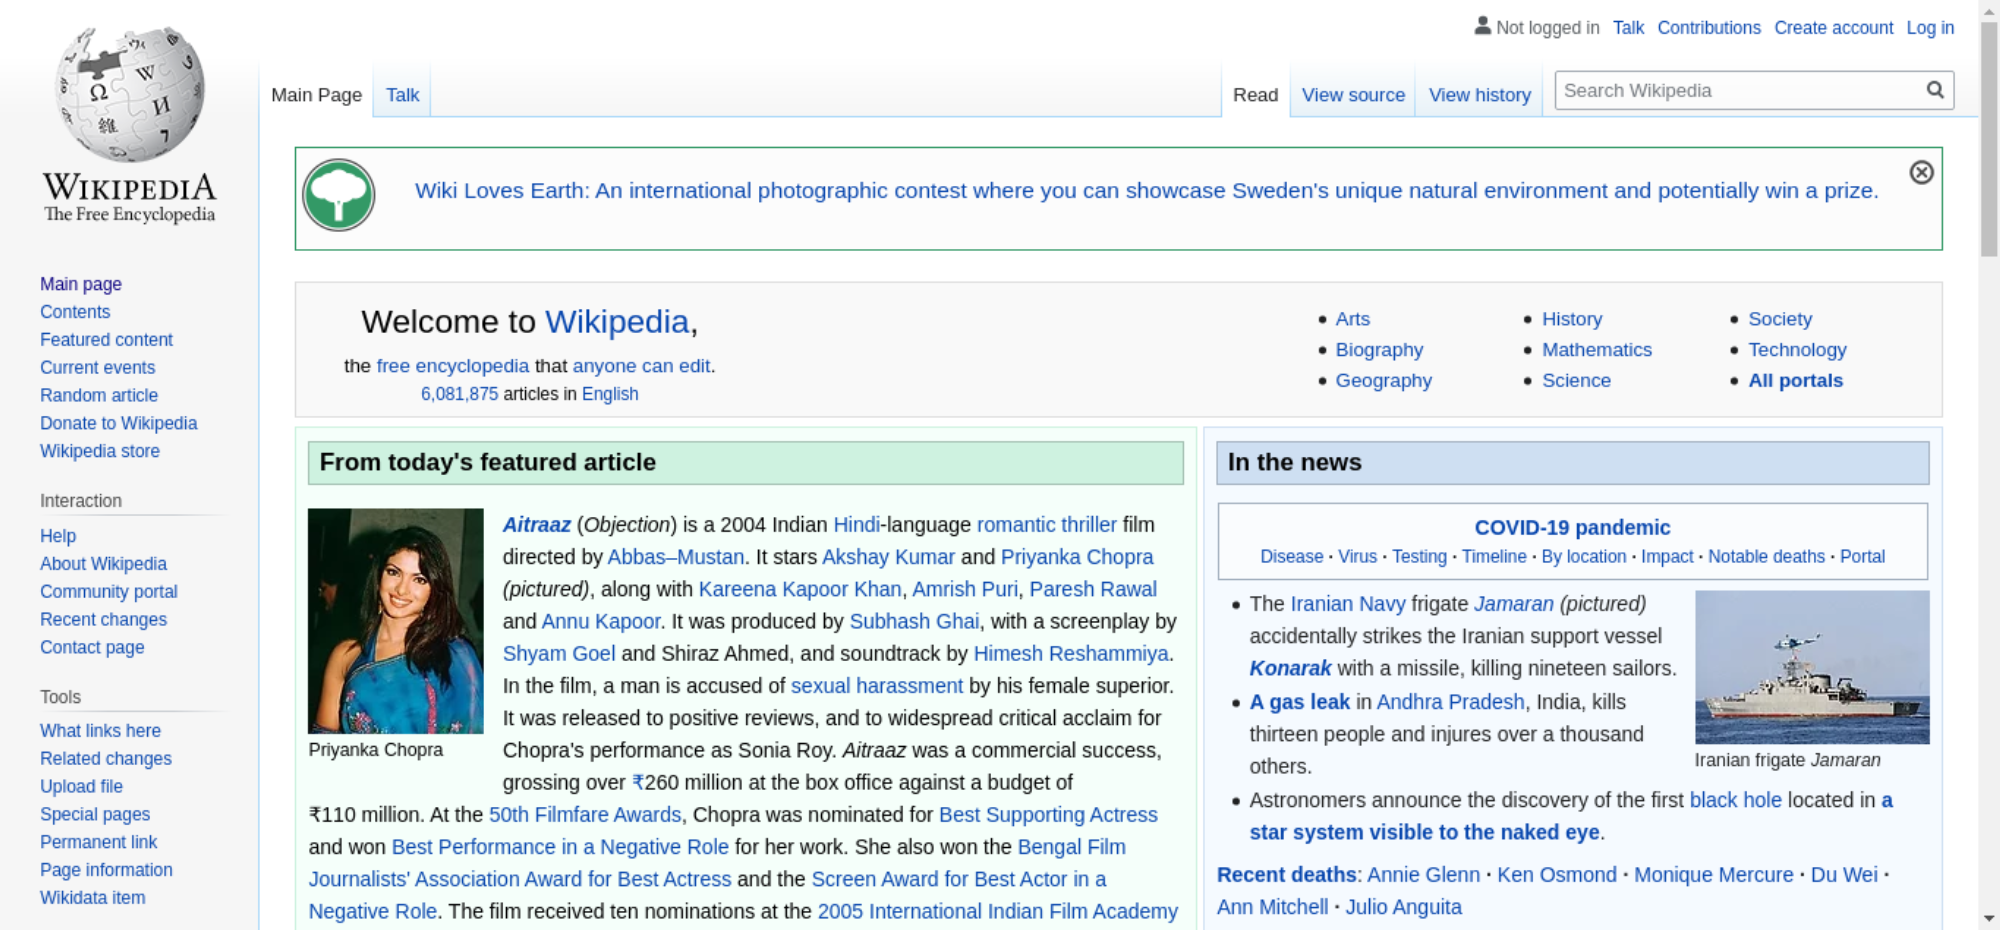The height and width of the screenshot is (930, 2000).
Task: Open the Akshay Kumar link
Action: (x=888, y=557)
